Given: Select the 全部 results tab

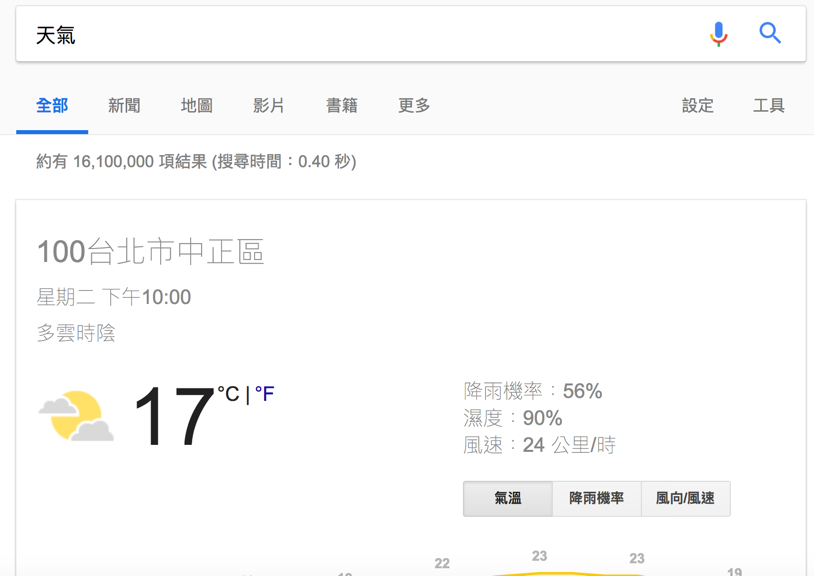Looking at the screenshot, I should point(52,106).
